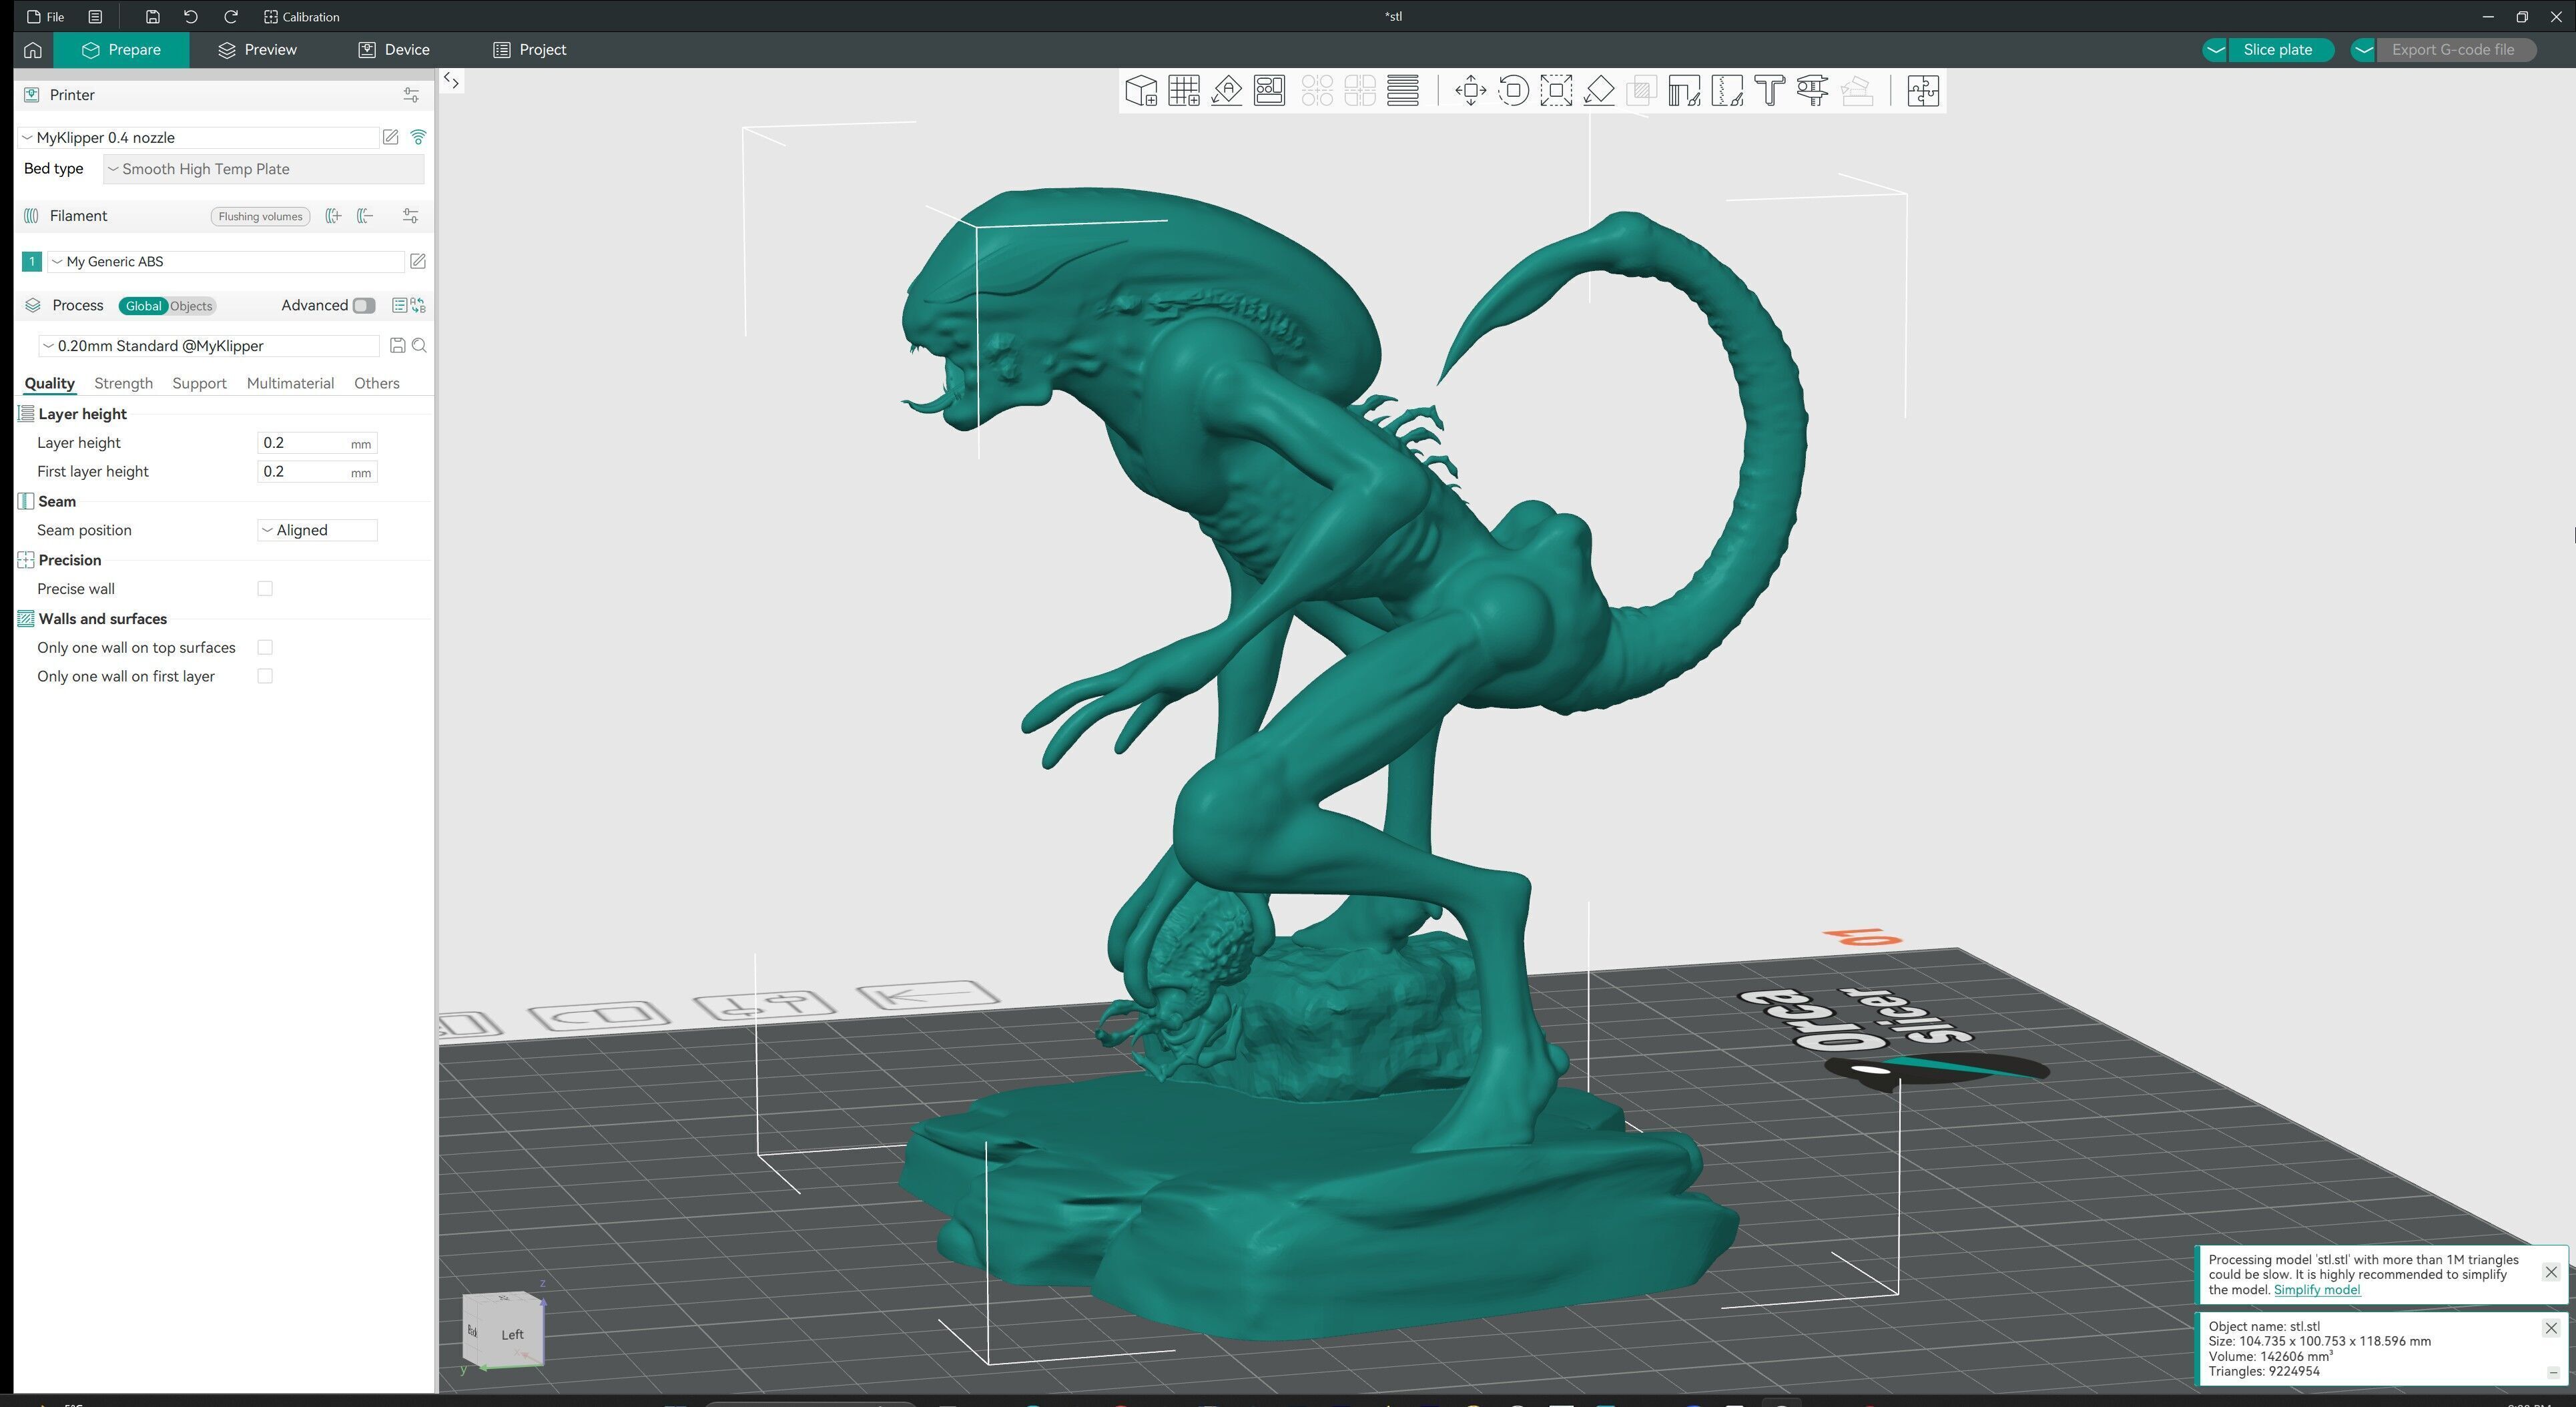The height and width of the screenshot is (1407, 2576).
Task: Select the Scale tool
Action: (x=1556, y=91)
